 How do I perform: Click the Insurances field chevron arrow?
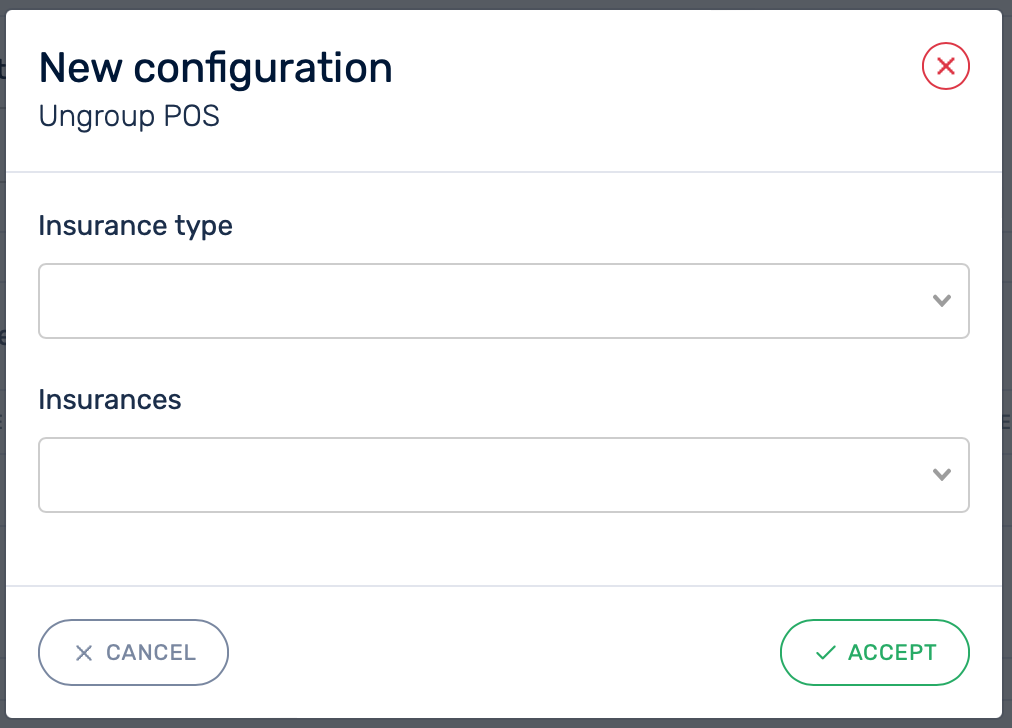point(941,475)
